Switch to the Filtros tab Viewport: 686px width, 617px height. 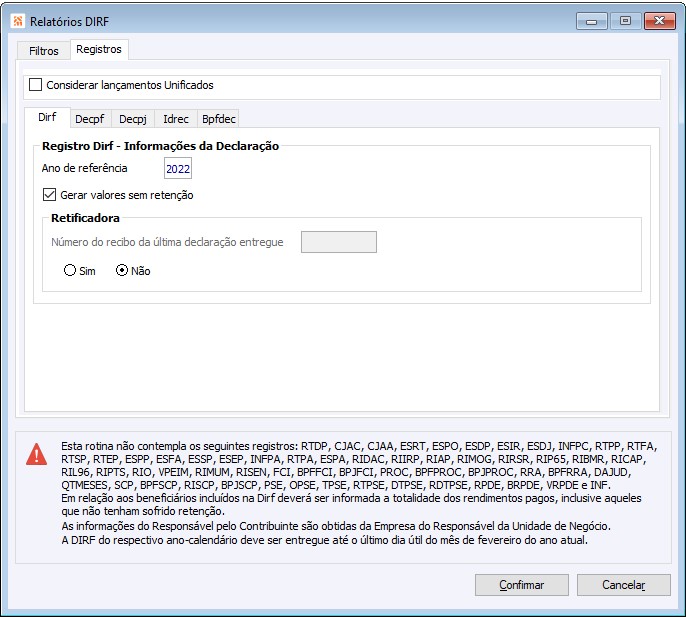44,51
